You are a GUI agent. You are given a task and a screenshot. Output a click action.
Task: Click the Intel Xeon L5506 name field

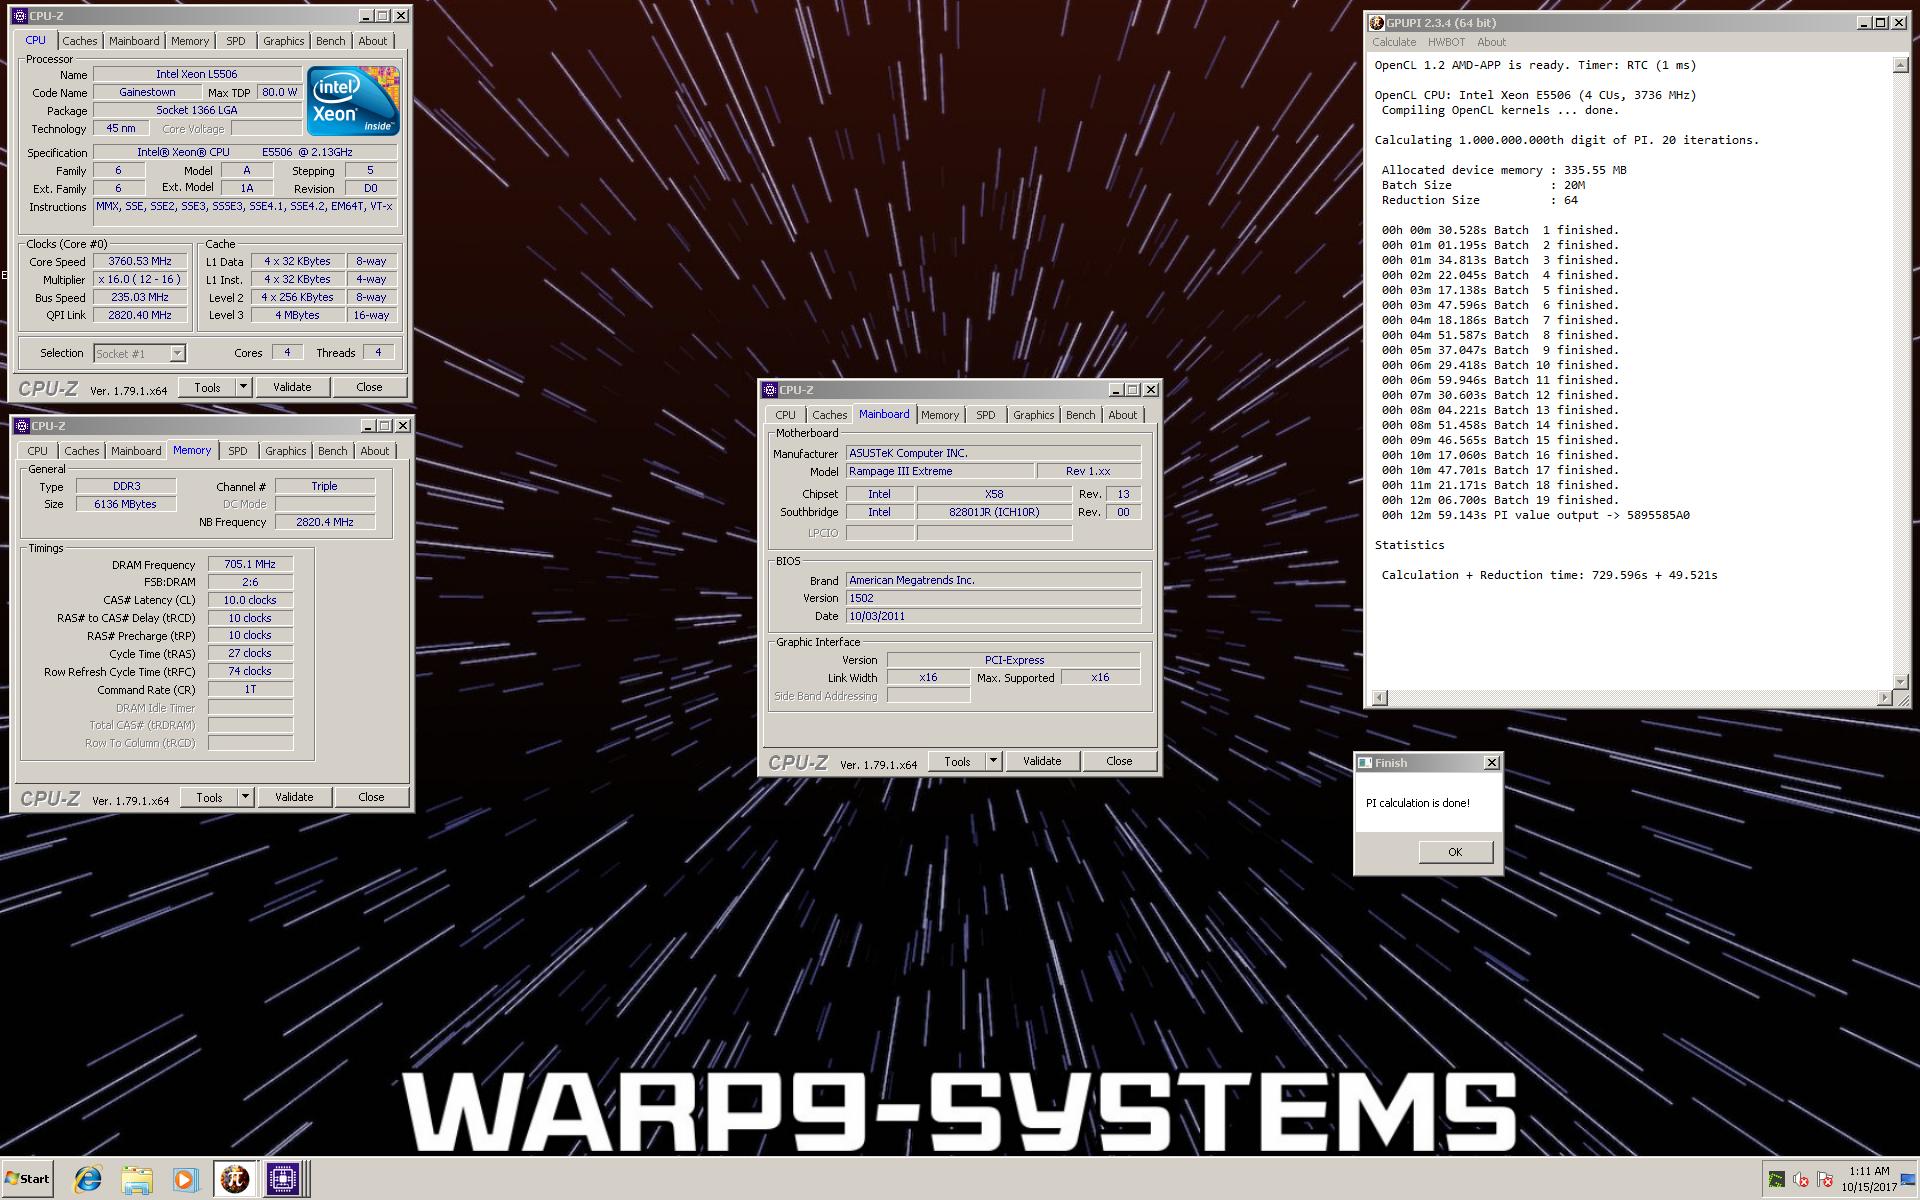point(197,74)
